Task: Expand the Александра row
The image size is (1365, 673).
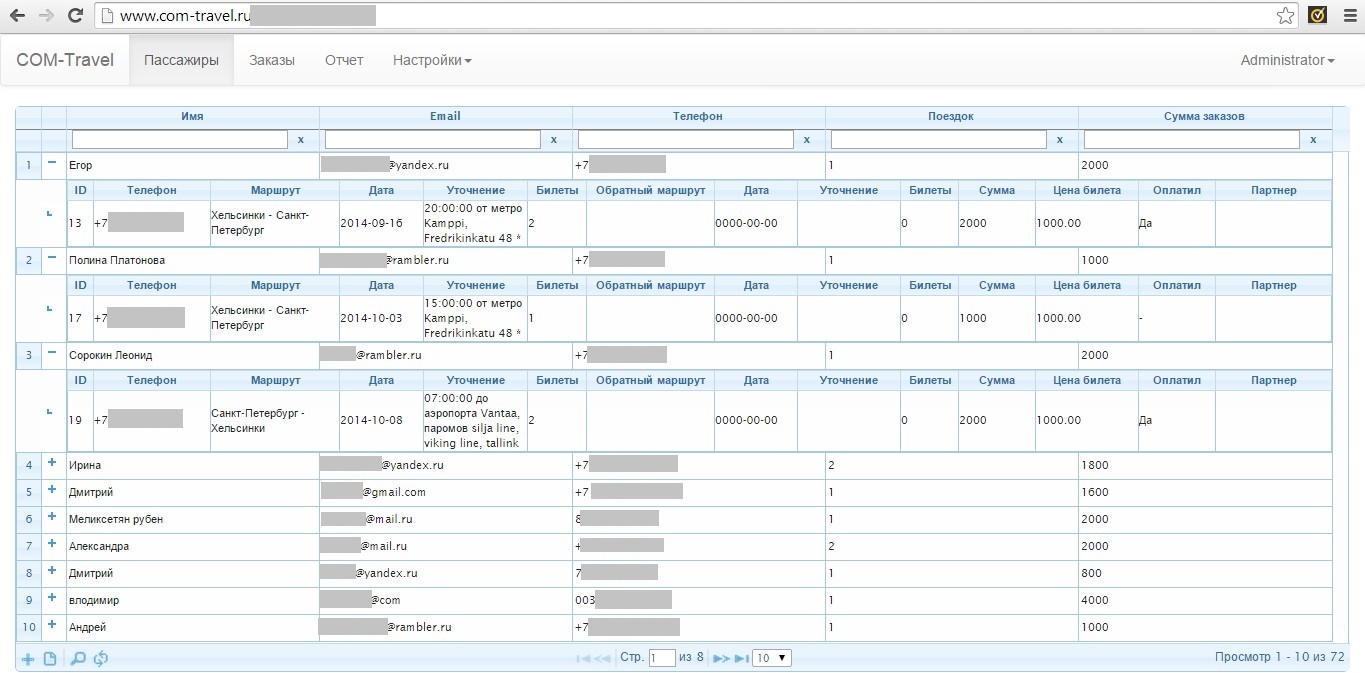Action: (53, 544)
